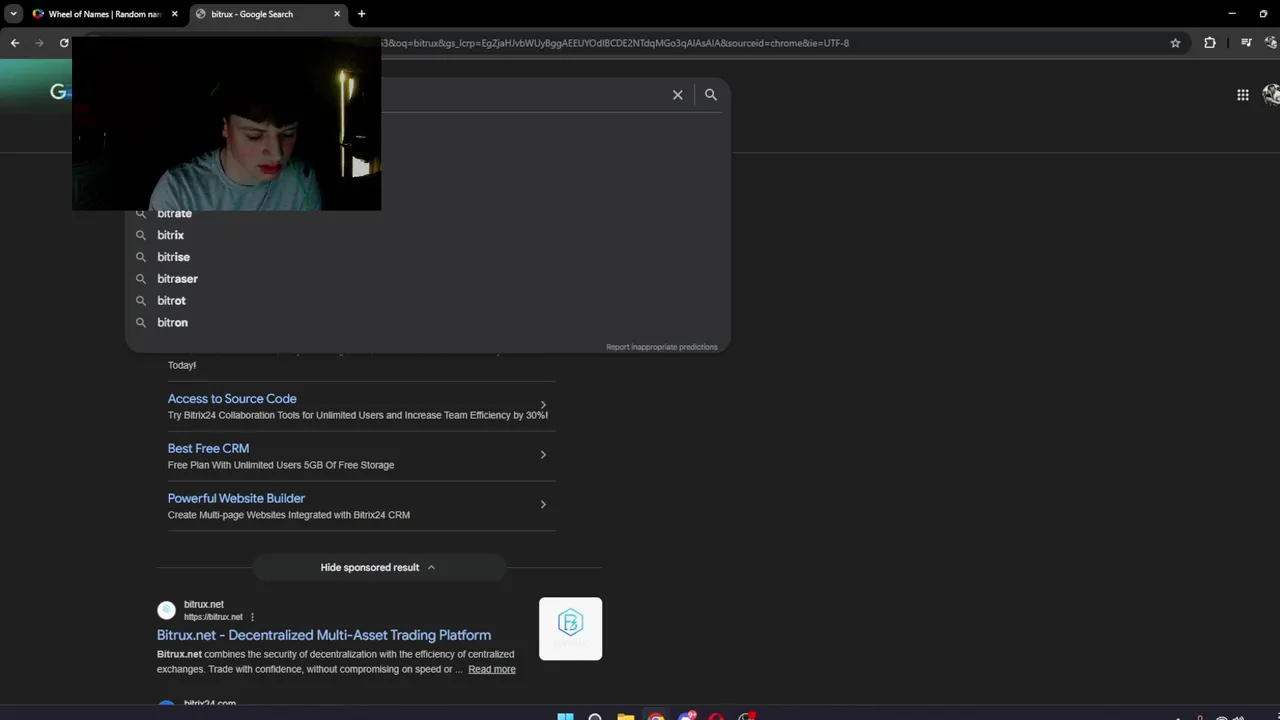Open the Access to Source Code link
Viewport: 1280px width, 720px height.
[x=232, y=399]
